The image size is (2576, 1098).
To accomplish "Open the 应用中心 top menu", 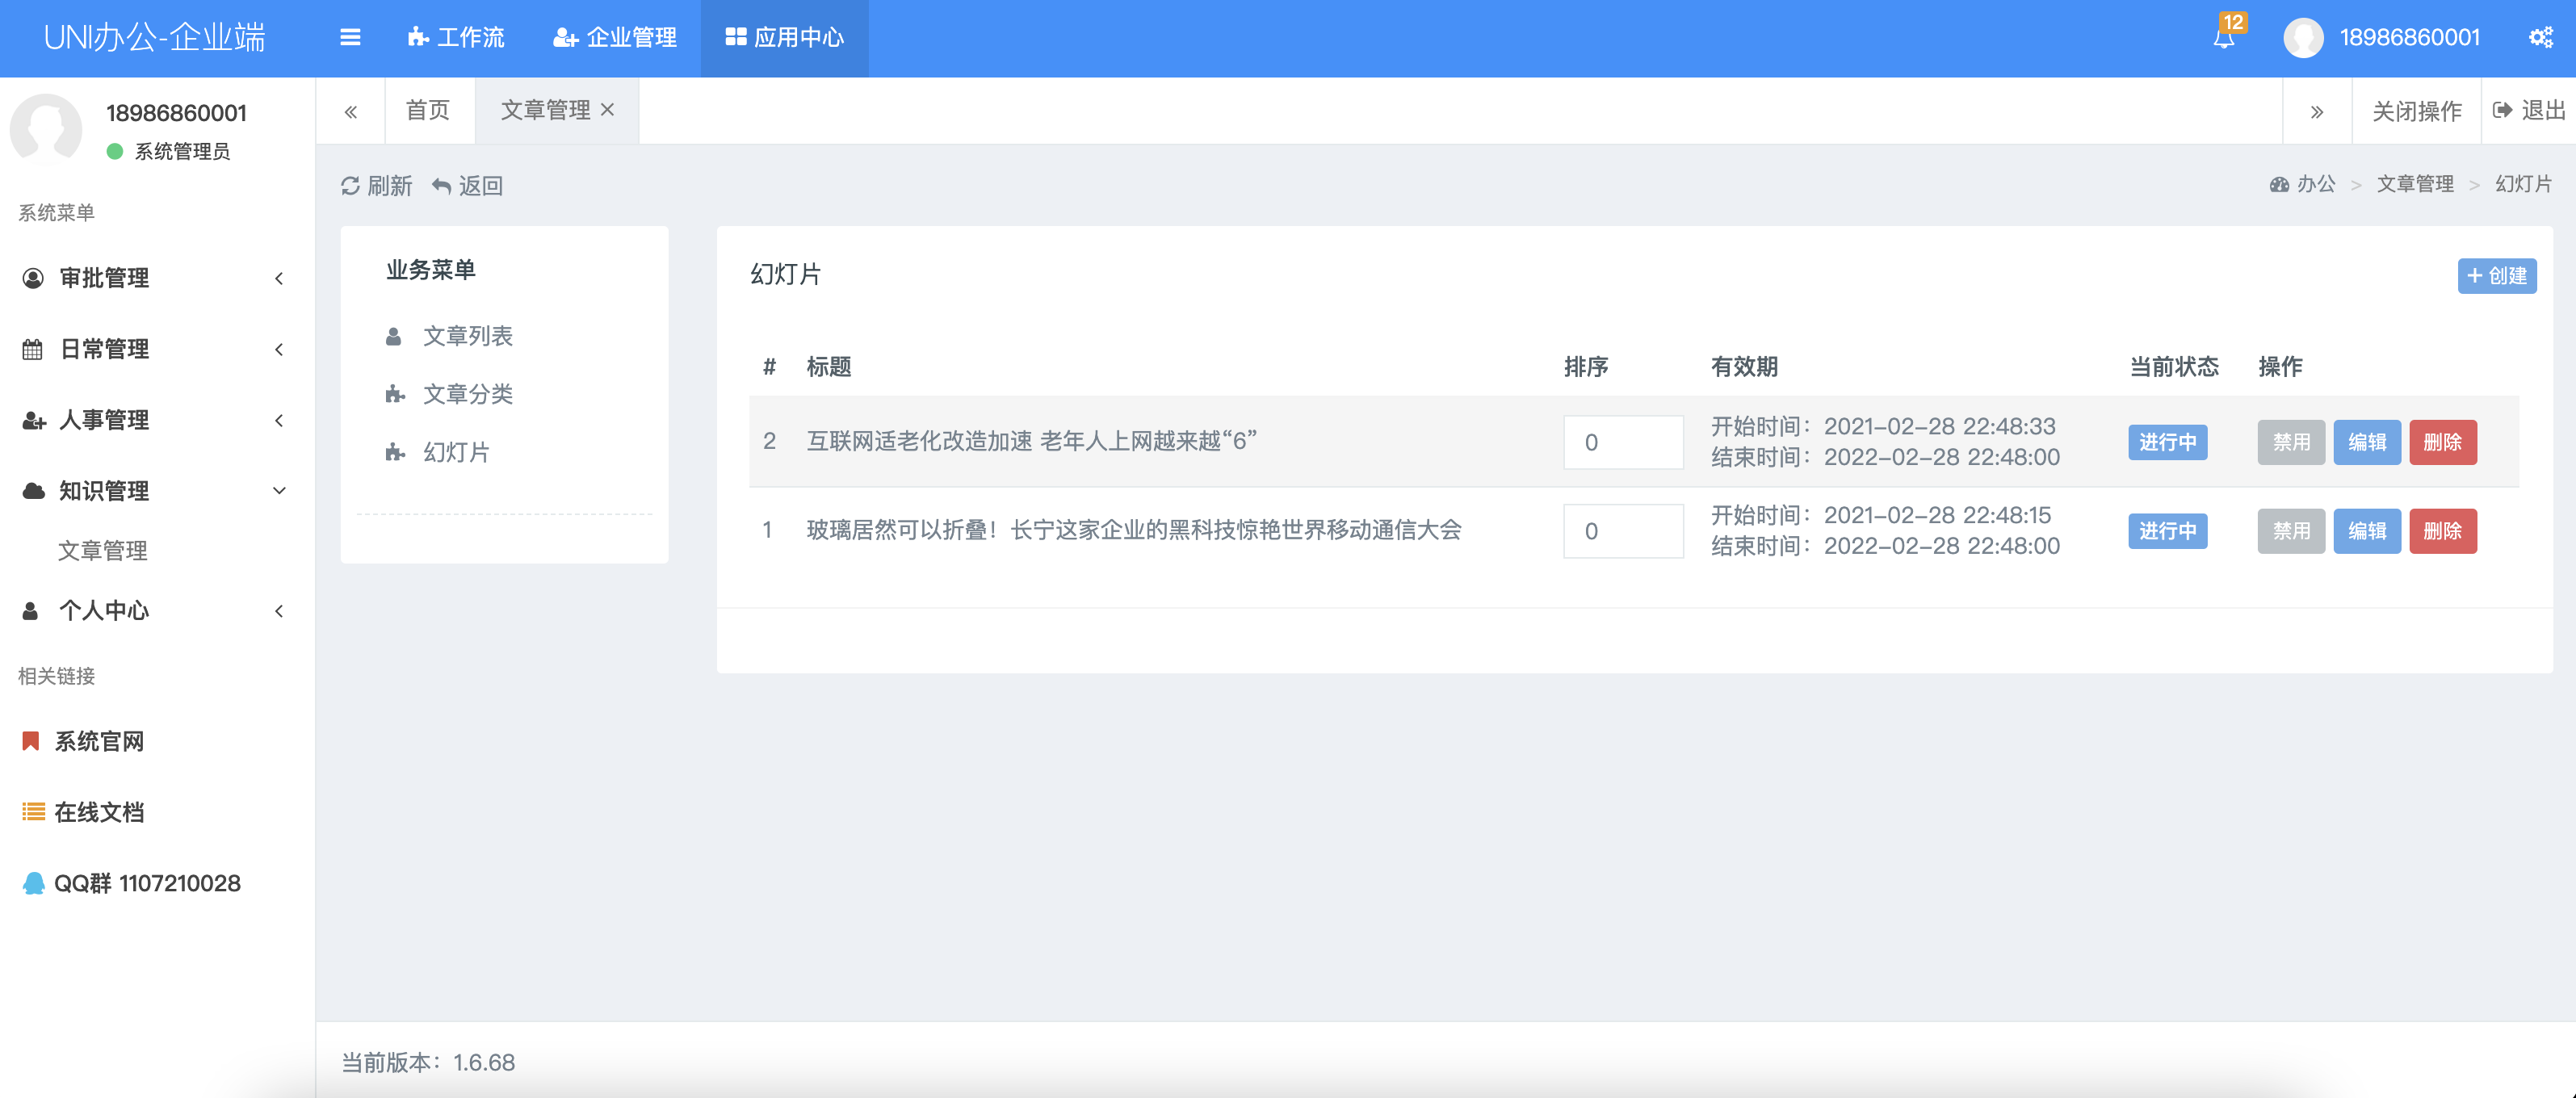I will (784, 38).
